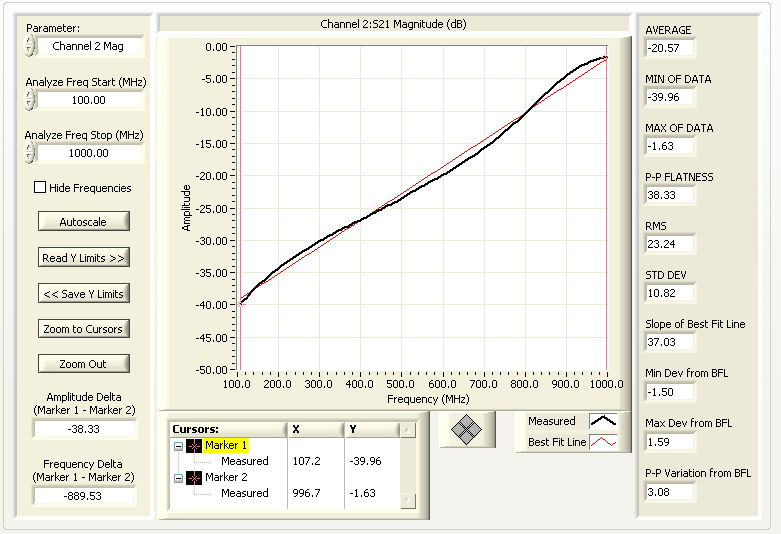Viewport: 781px width, 534px height.
Task: Click the Analyze Freq Stop stepper arrows
Action: (31, 153)
